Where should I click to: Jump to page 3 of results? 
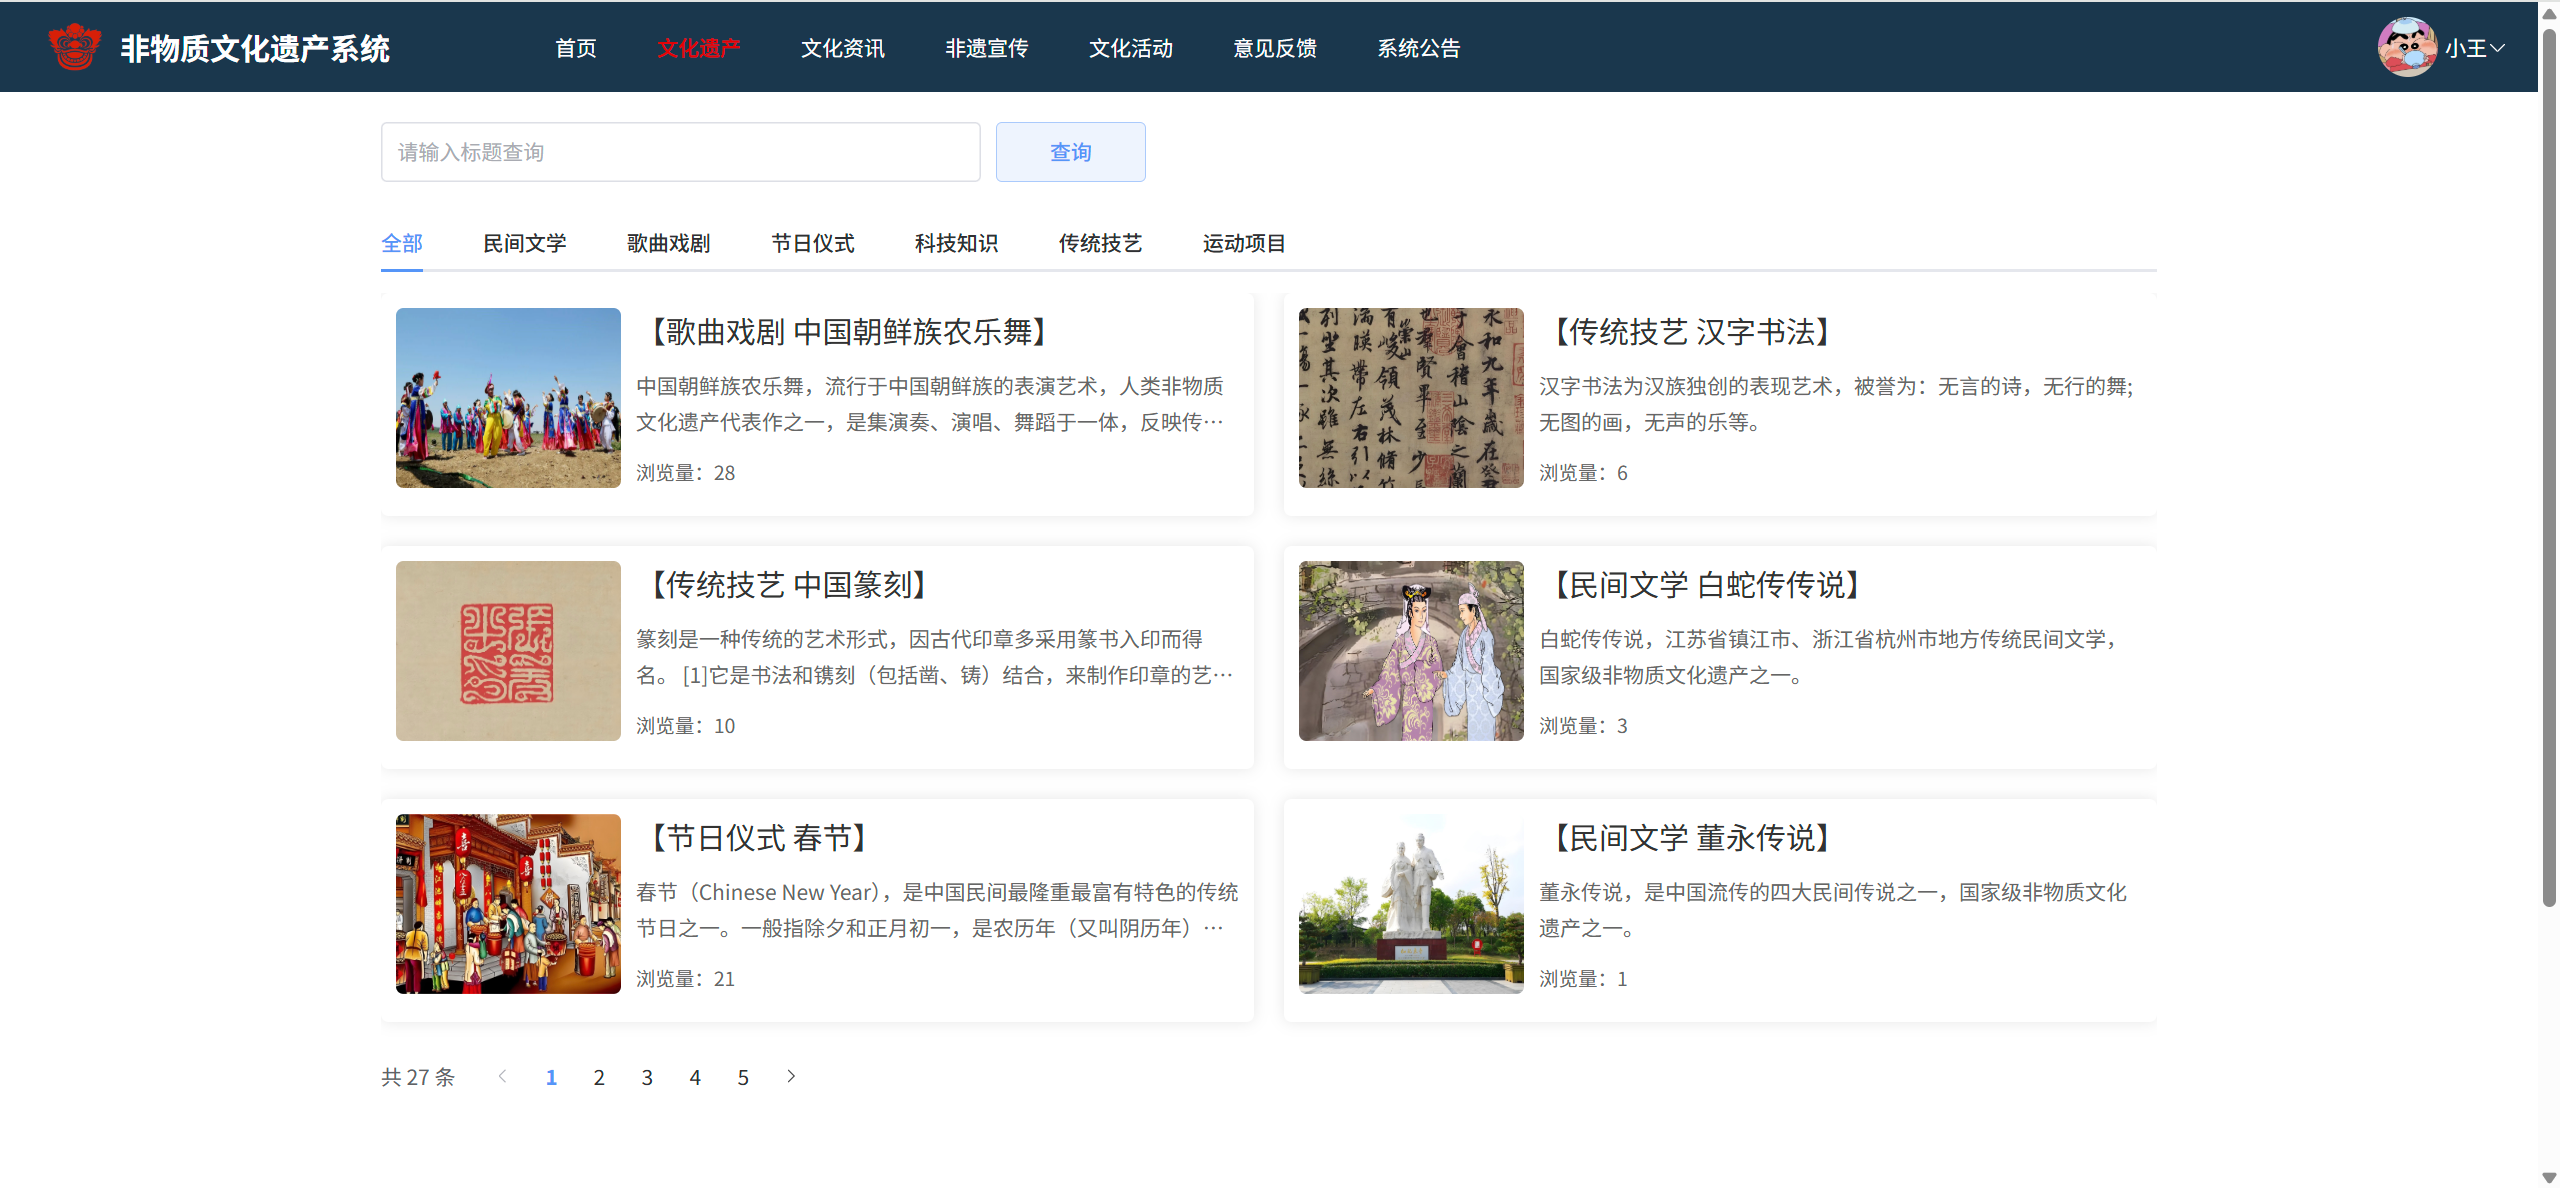point(647,1077)
